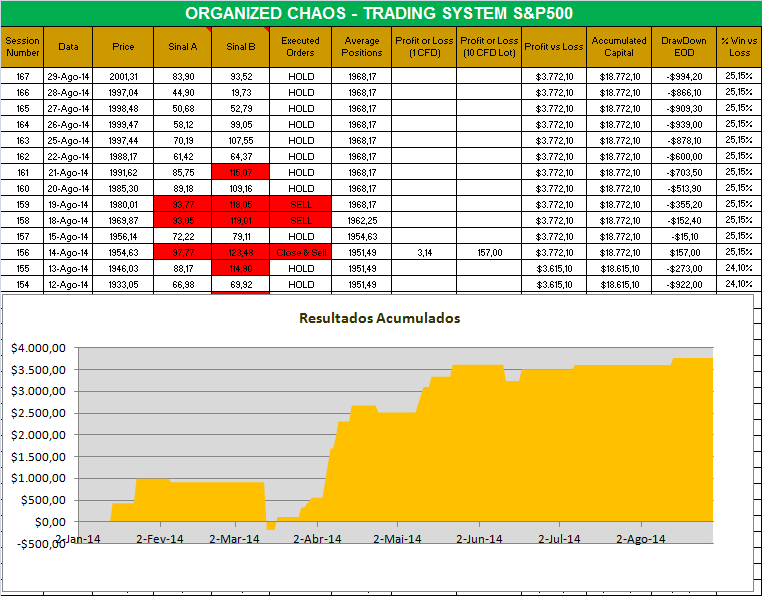762x596 pixels.
Task: Select the $4.000,00 axis label
Action: (x=38, y=348)
